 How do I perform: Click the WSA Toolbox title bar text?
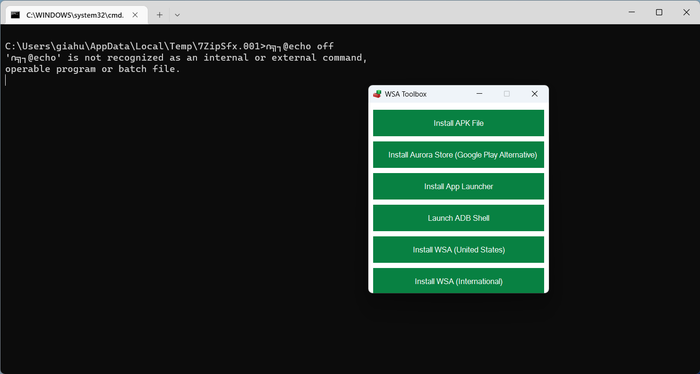tap(405, 94)
